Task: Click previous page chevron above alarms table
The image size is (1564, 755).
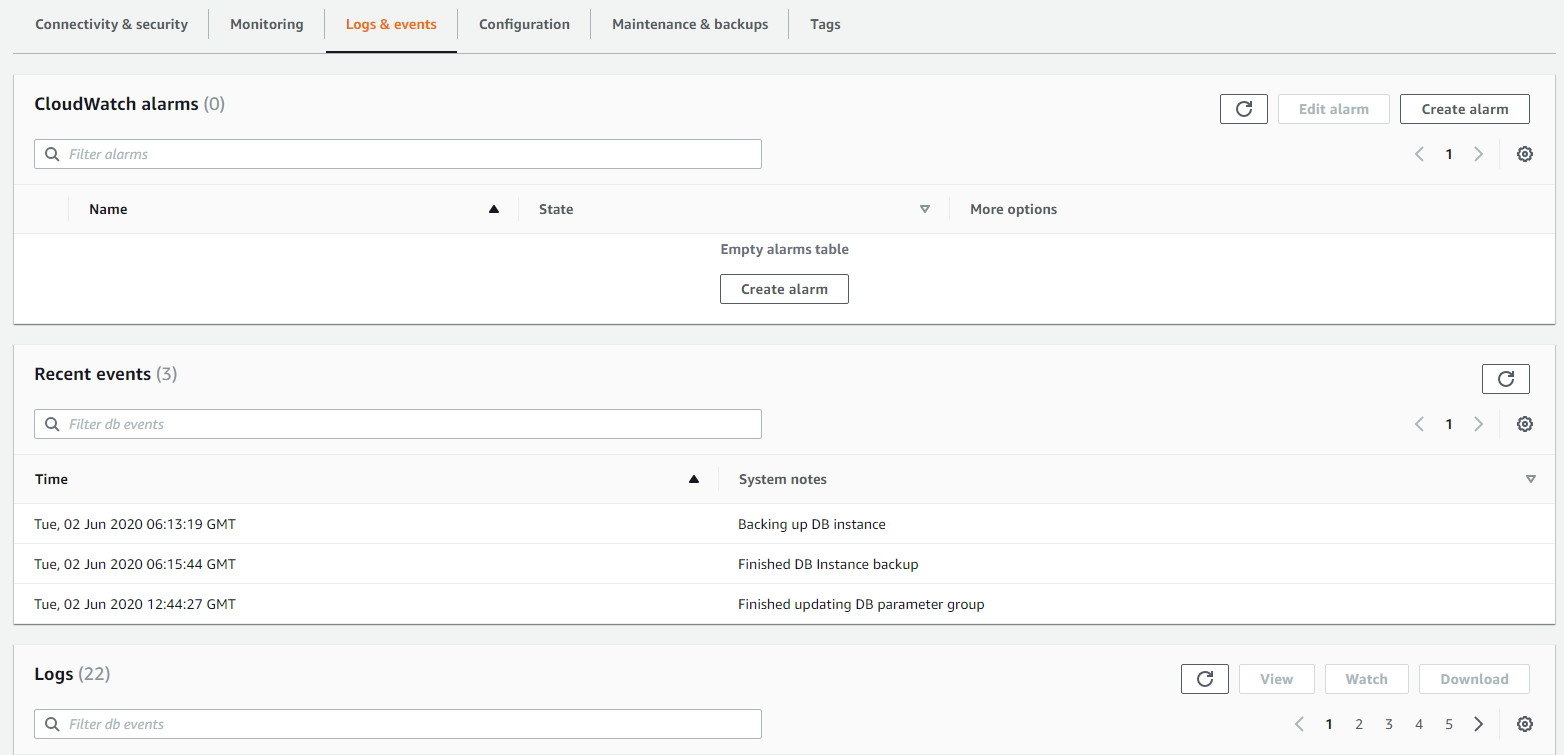Action: (x=1419, y=154)
